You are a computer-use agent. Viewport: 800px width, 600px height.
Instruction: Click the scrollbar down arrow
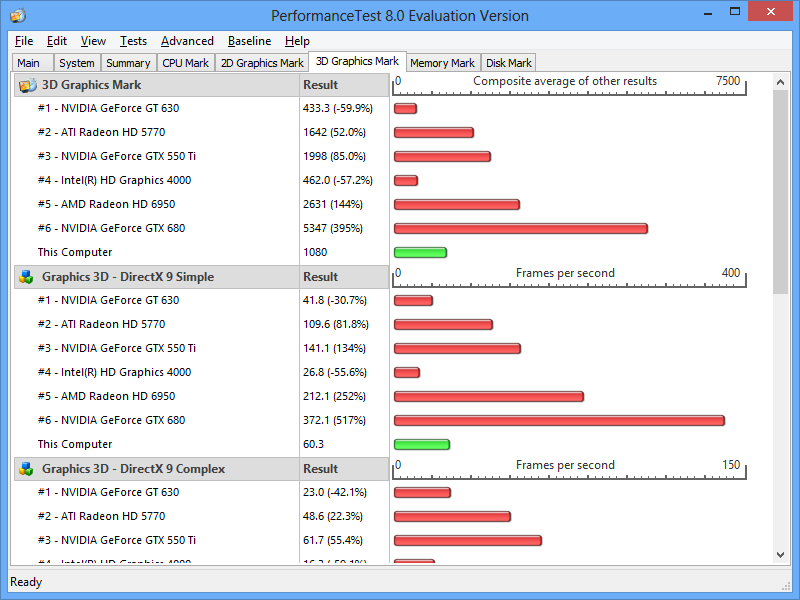point(780,555)
